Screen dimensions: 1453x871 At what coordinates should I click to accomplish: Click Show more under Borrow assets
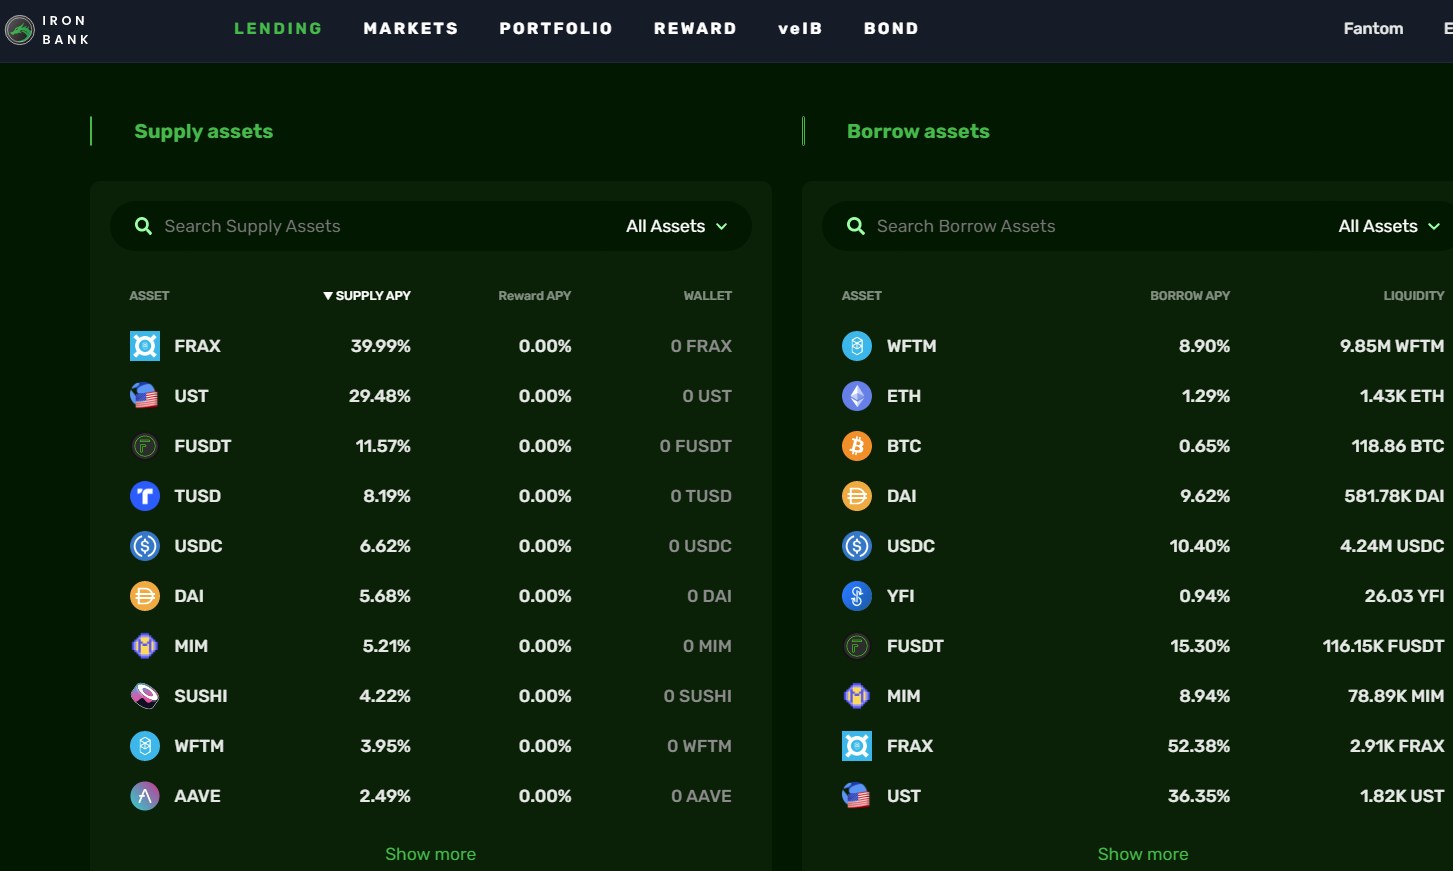pyautogui.click(x=1143, y=854)
